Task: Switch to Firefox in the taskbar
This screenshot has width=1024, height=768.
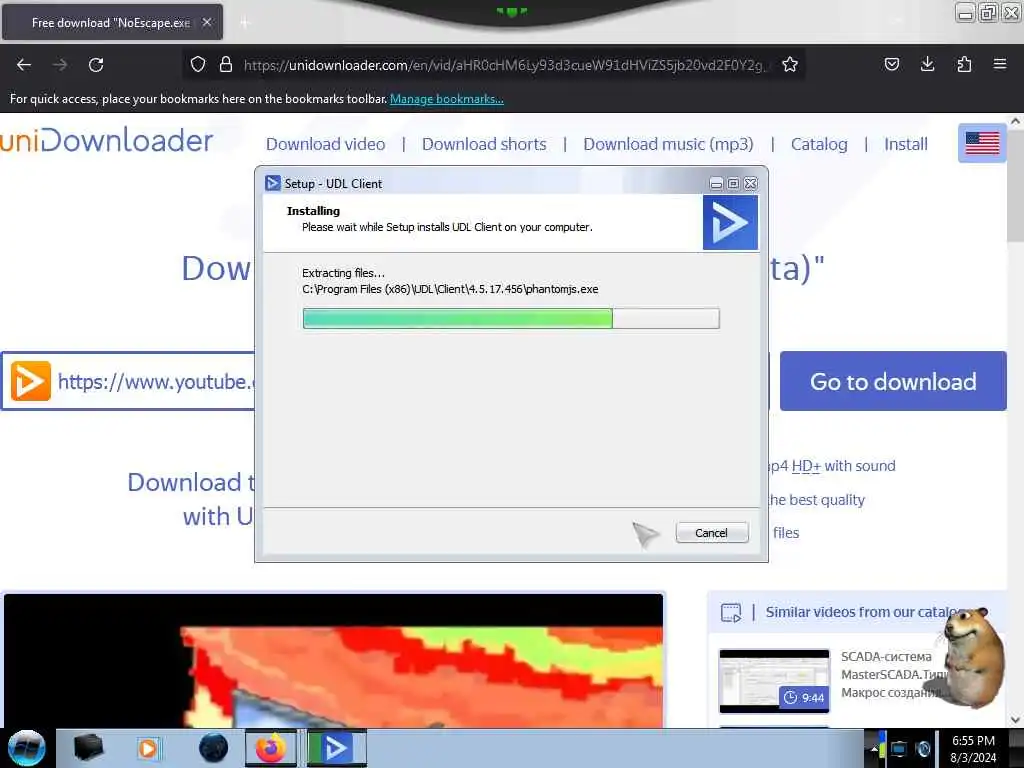Action: click(270, 748)
